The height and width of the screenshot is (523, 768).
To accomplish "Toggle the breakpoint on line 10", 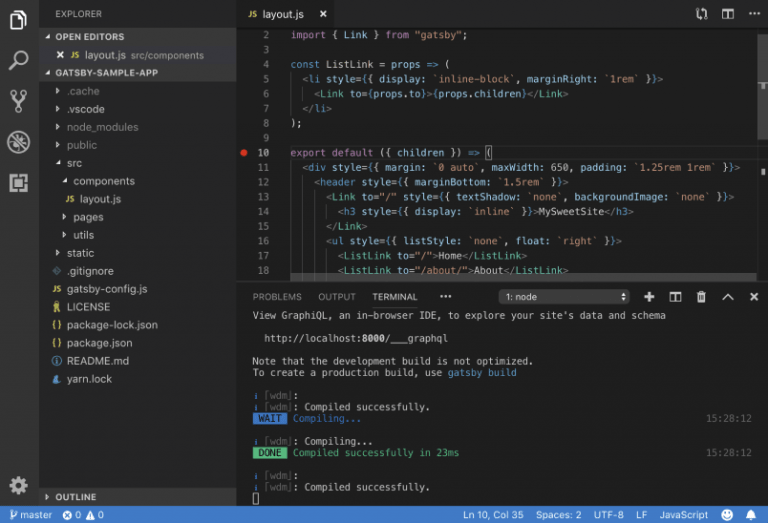I will [244, 153].
